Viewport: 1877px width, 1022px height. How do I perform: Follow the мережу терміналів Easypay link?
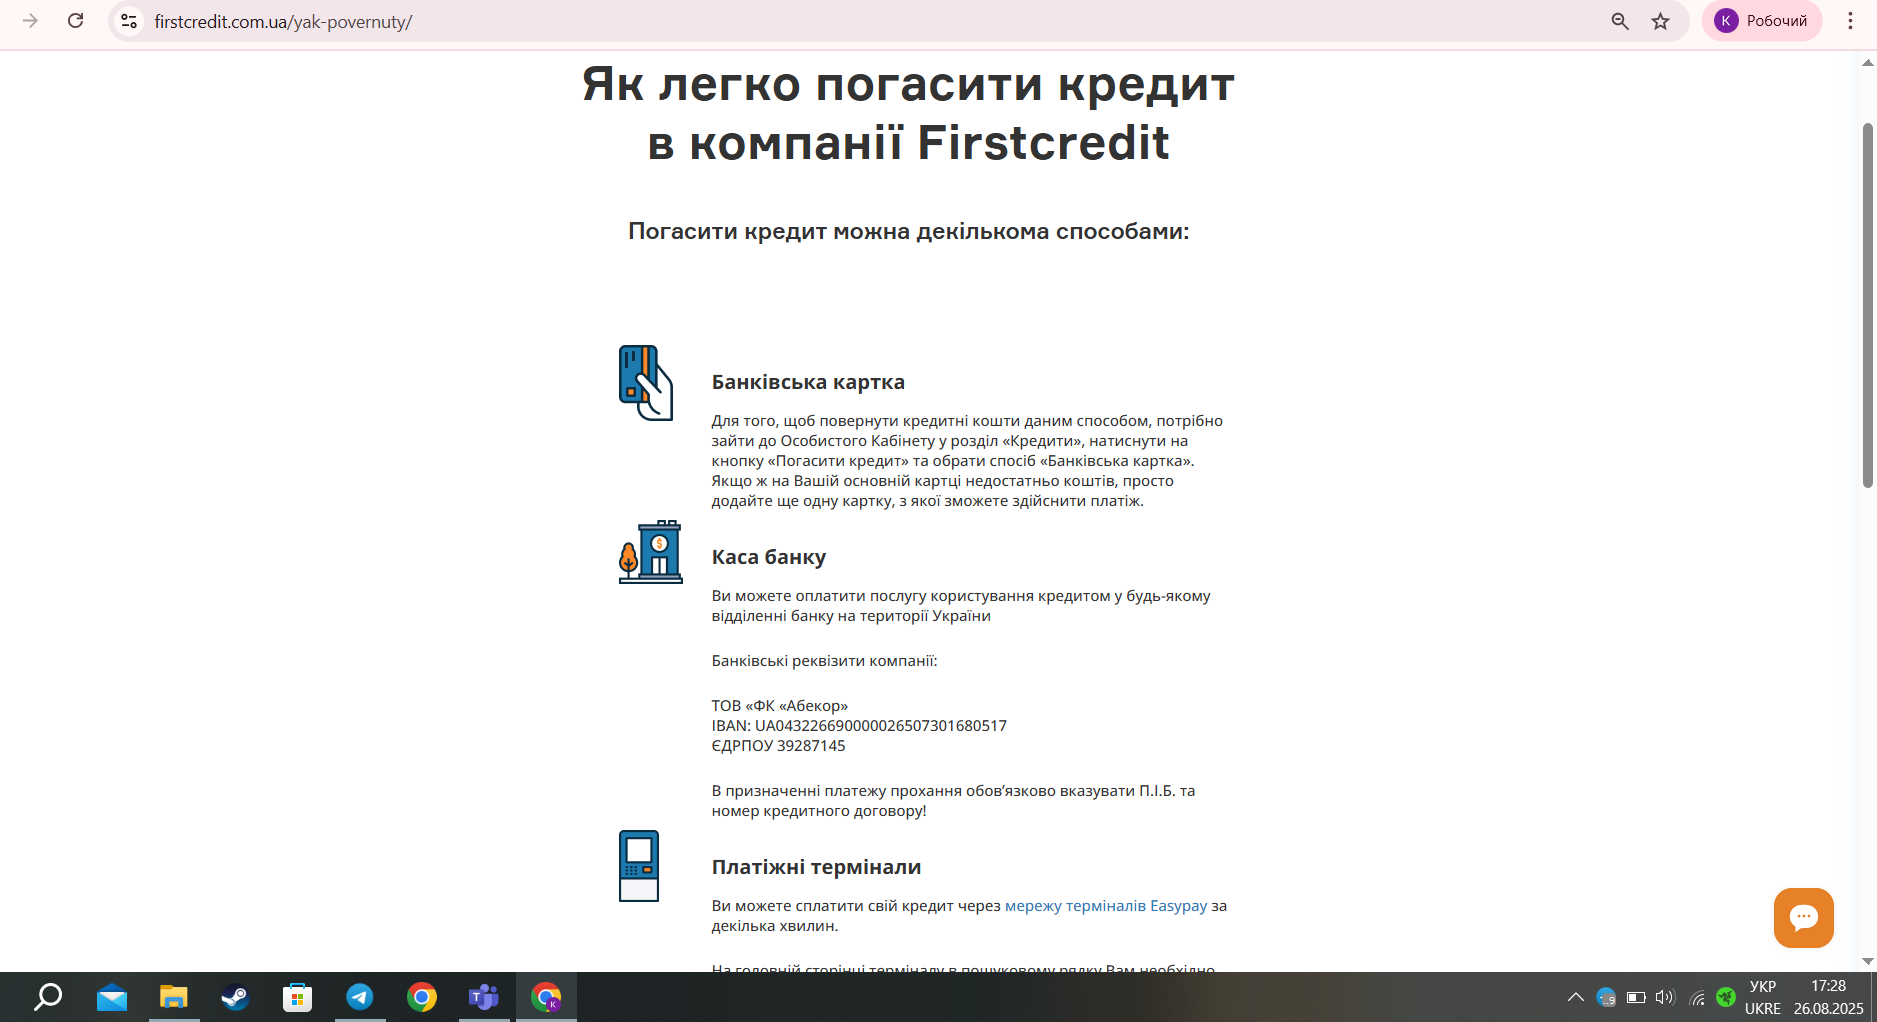(x=1106, y=906)
